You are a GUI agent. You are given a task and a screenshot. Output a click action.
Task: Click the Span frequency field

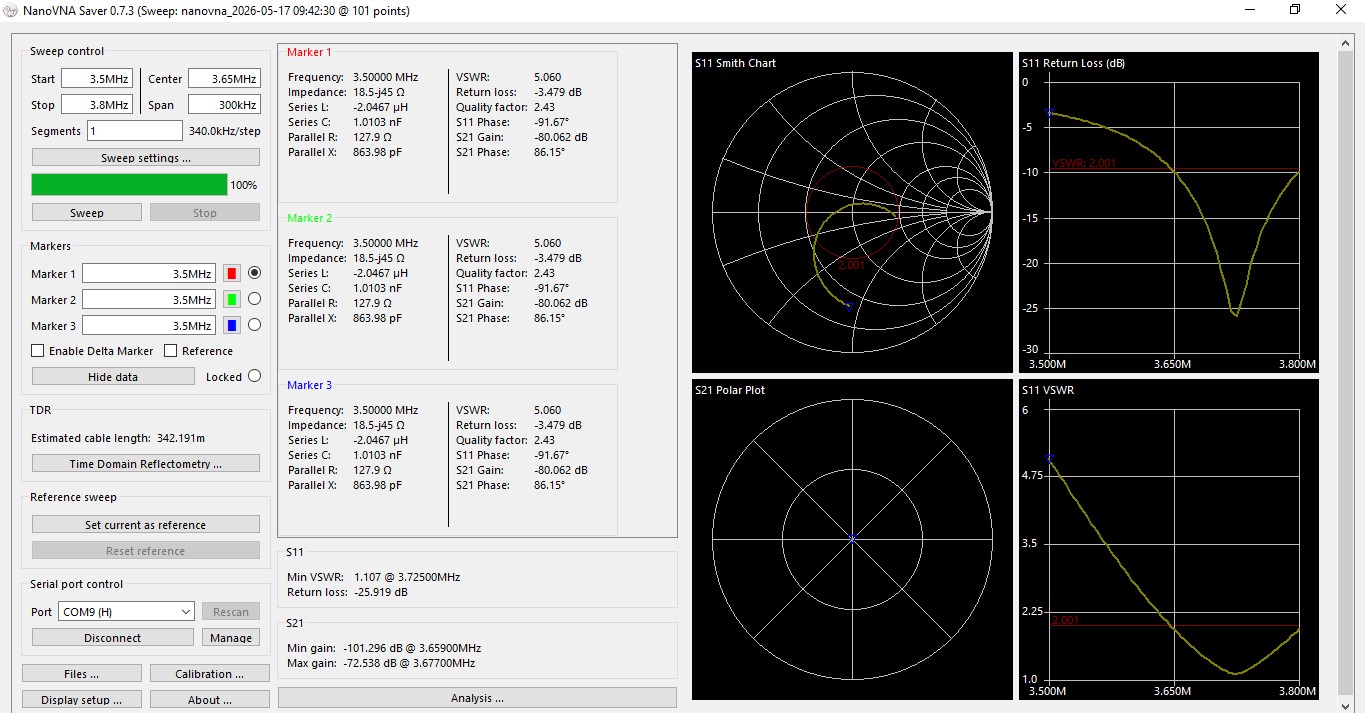[224, 105]
